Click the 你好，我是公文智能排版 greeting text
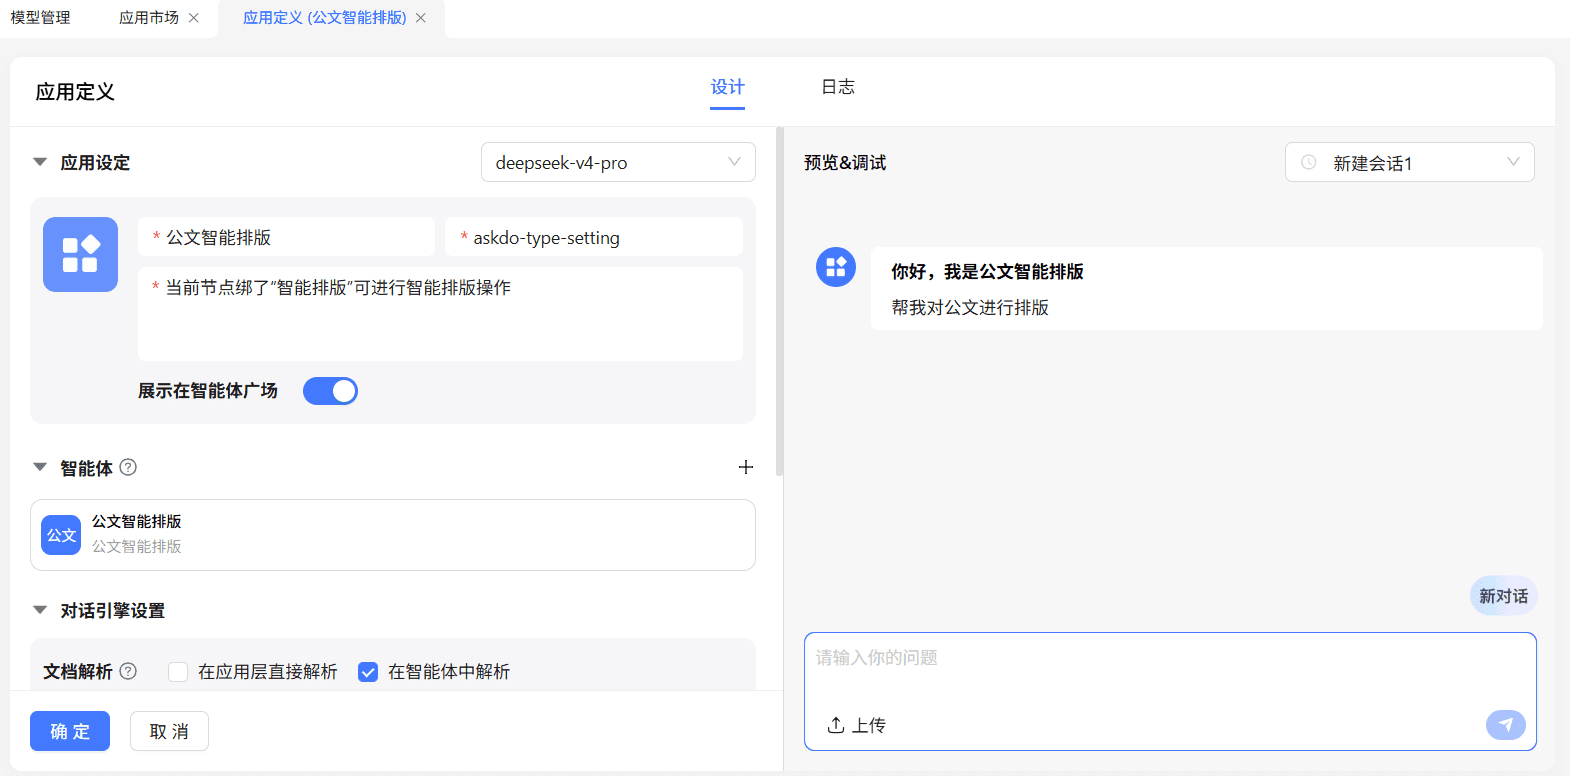Viewport: 1570px width, 776px height. coord(987,272)
